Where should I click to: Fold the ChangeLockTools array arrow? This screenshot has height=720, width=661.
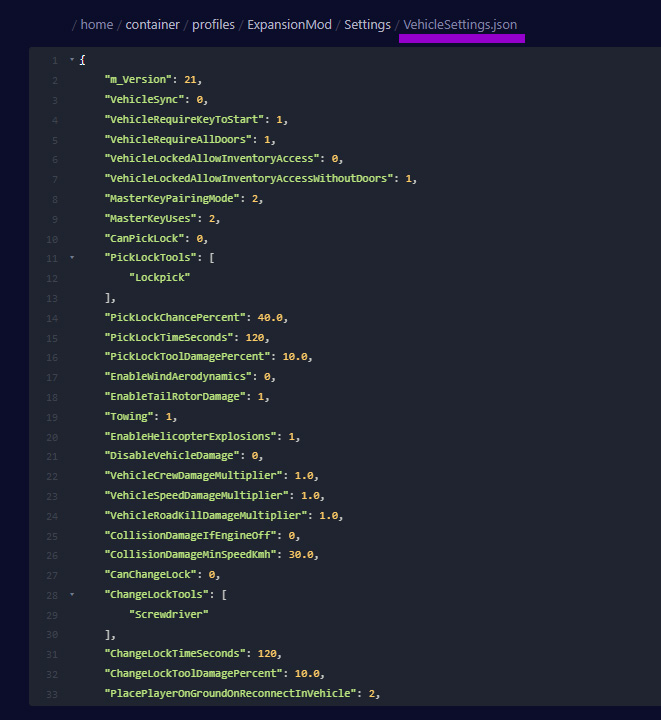click(71, 594)
